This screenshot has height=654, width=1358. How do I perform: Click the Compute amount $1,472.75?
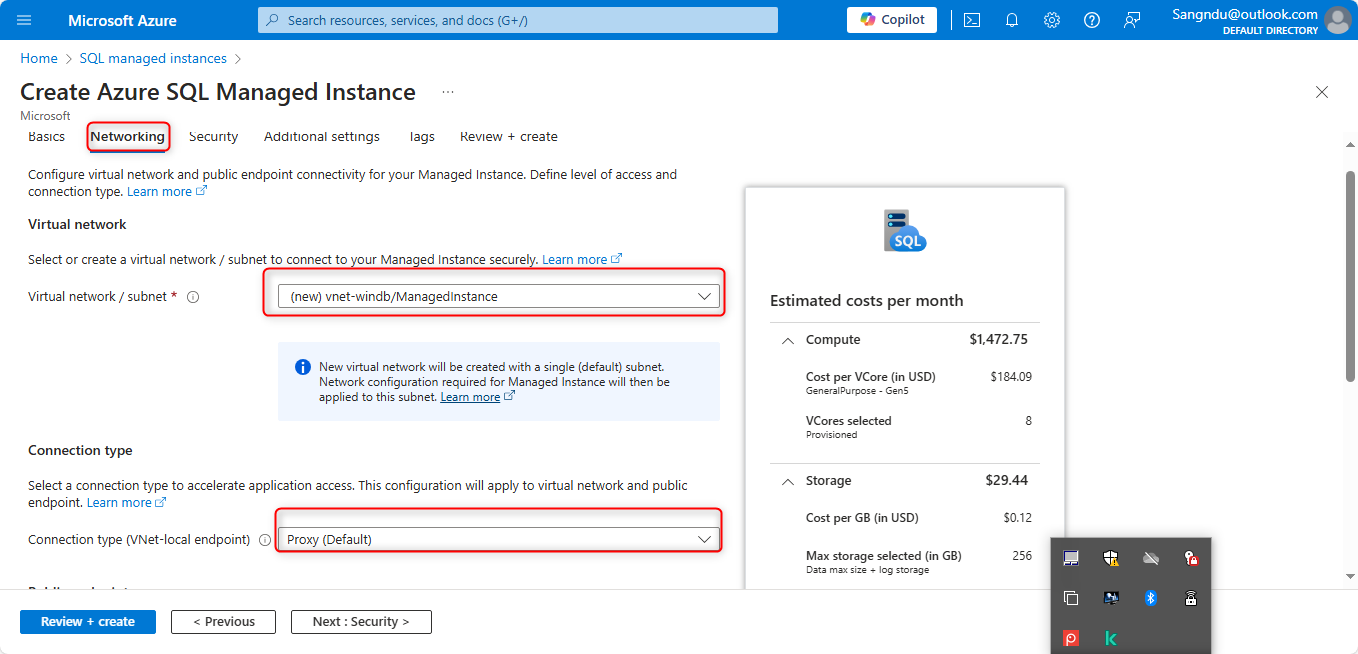pos(998,340)
